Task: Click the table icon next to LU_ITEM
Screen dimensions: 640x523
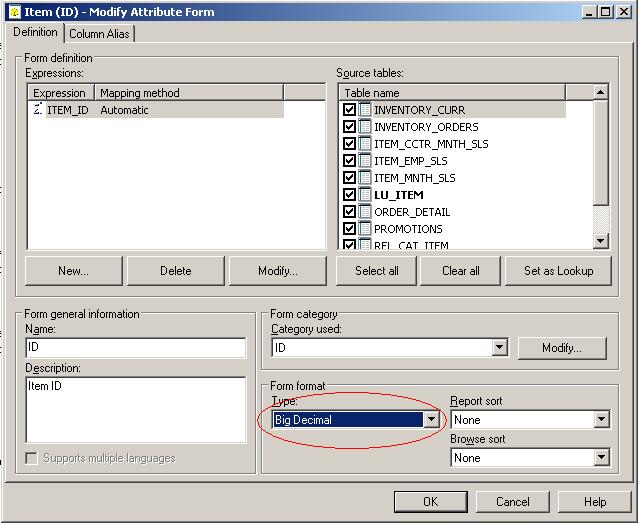Action: point(365,195)
